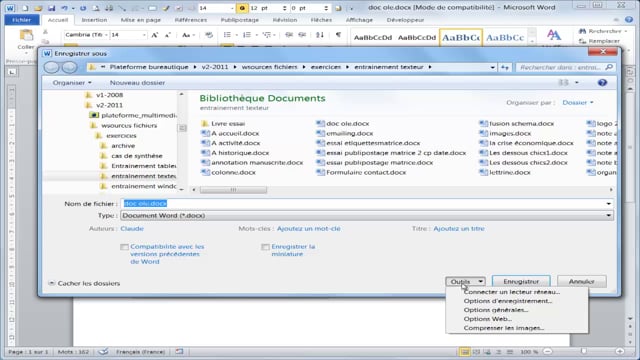This screenshot has height=360, width=640.
Task: Open 'Options d'enregistrement...' menu entry
Action: pyautogui.click(x=508, y=301)
